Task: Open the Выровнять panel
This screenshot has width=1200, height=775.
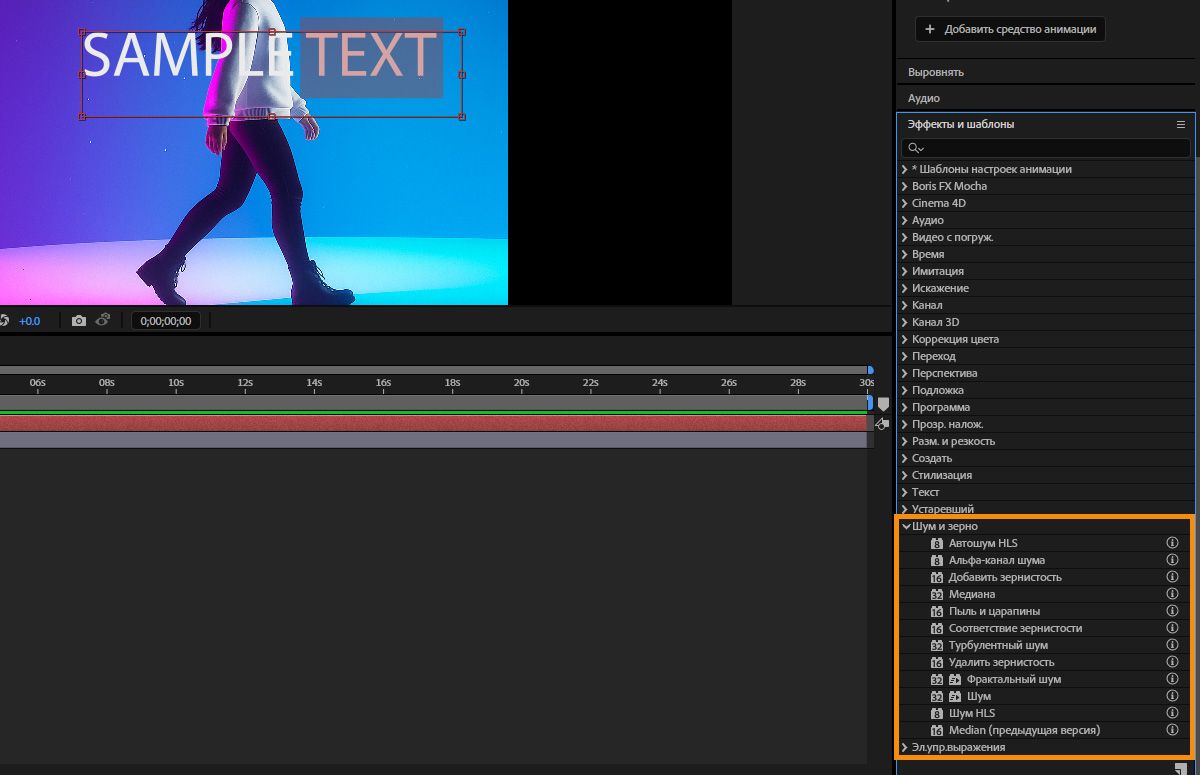Action: 935,73
